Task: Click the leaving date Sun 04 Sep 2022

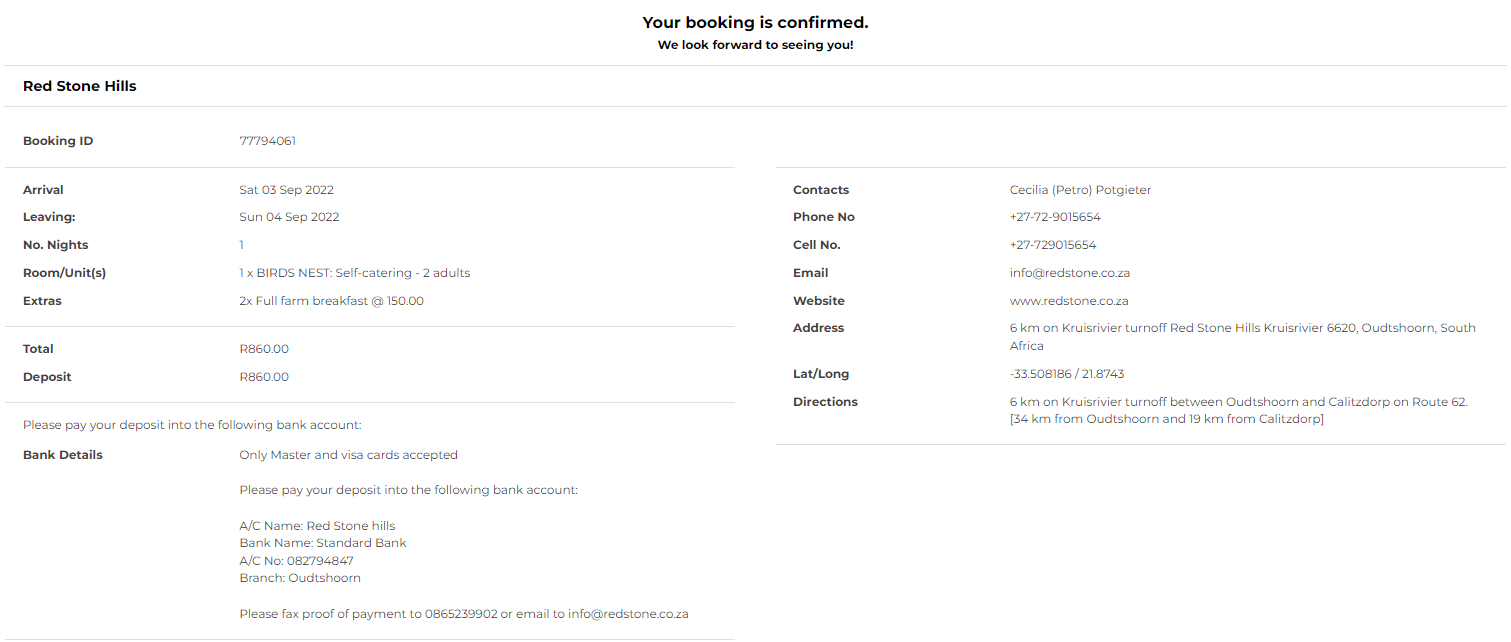Action: click(x=289, y=217)
